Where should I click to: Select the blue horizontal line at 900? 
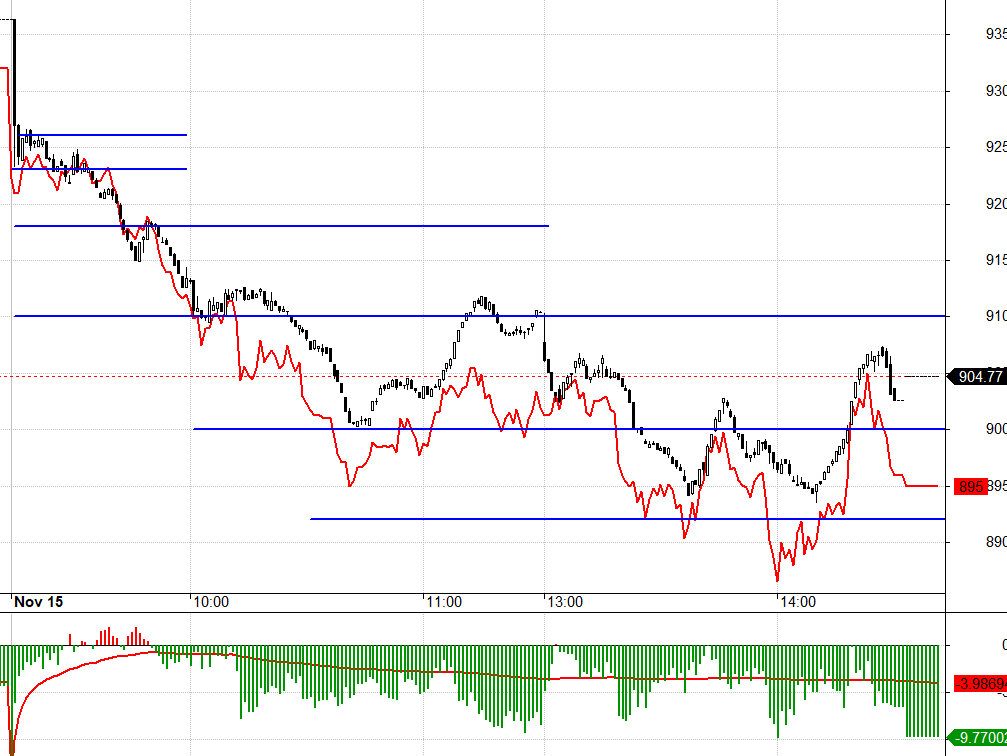[569, 429]
